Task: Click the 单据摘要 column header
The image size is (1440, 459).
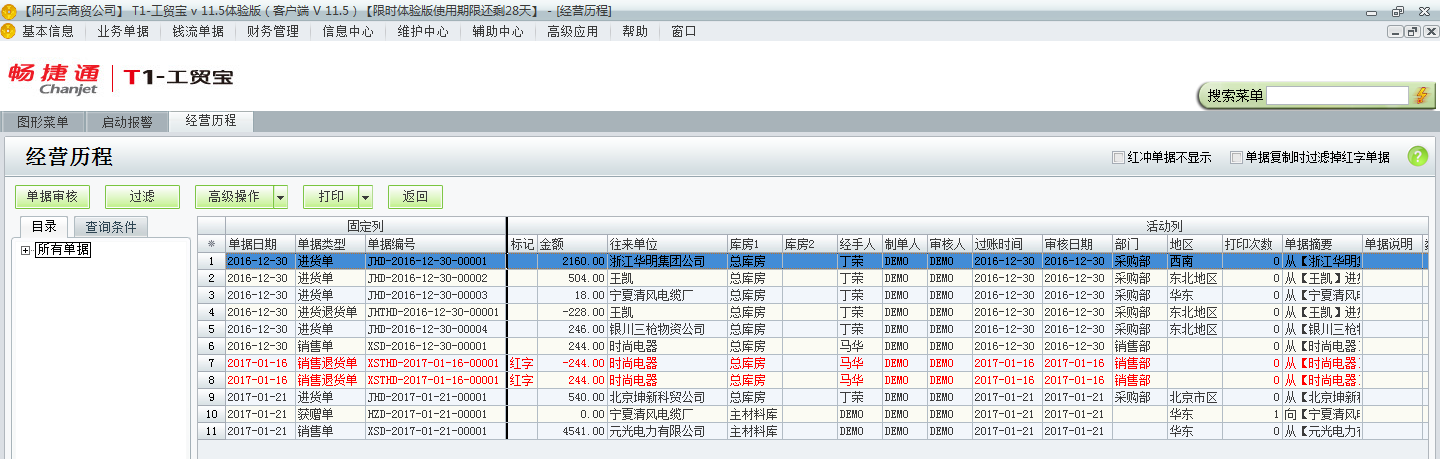Action: point(1321,243)
